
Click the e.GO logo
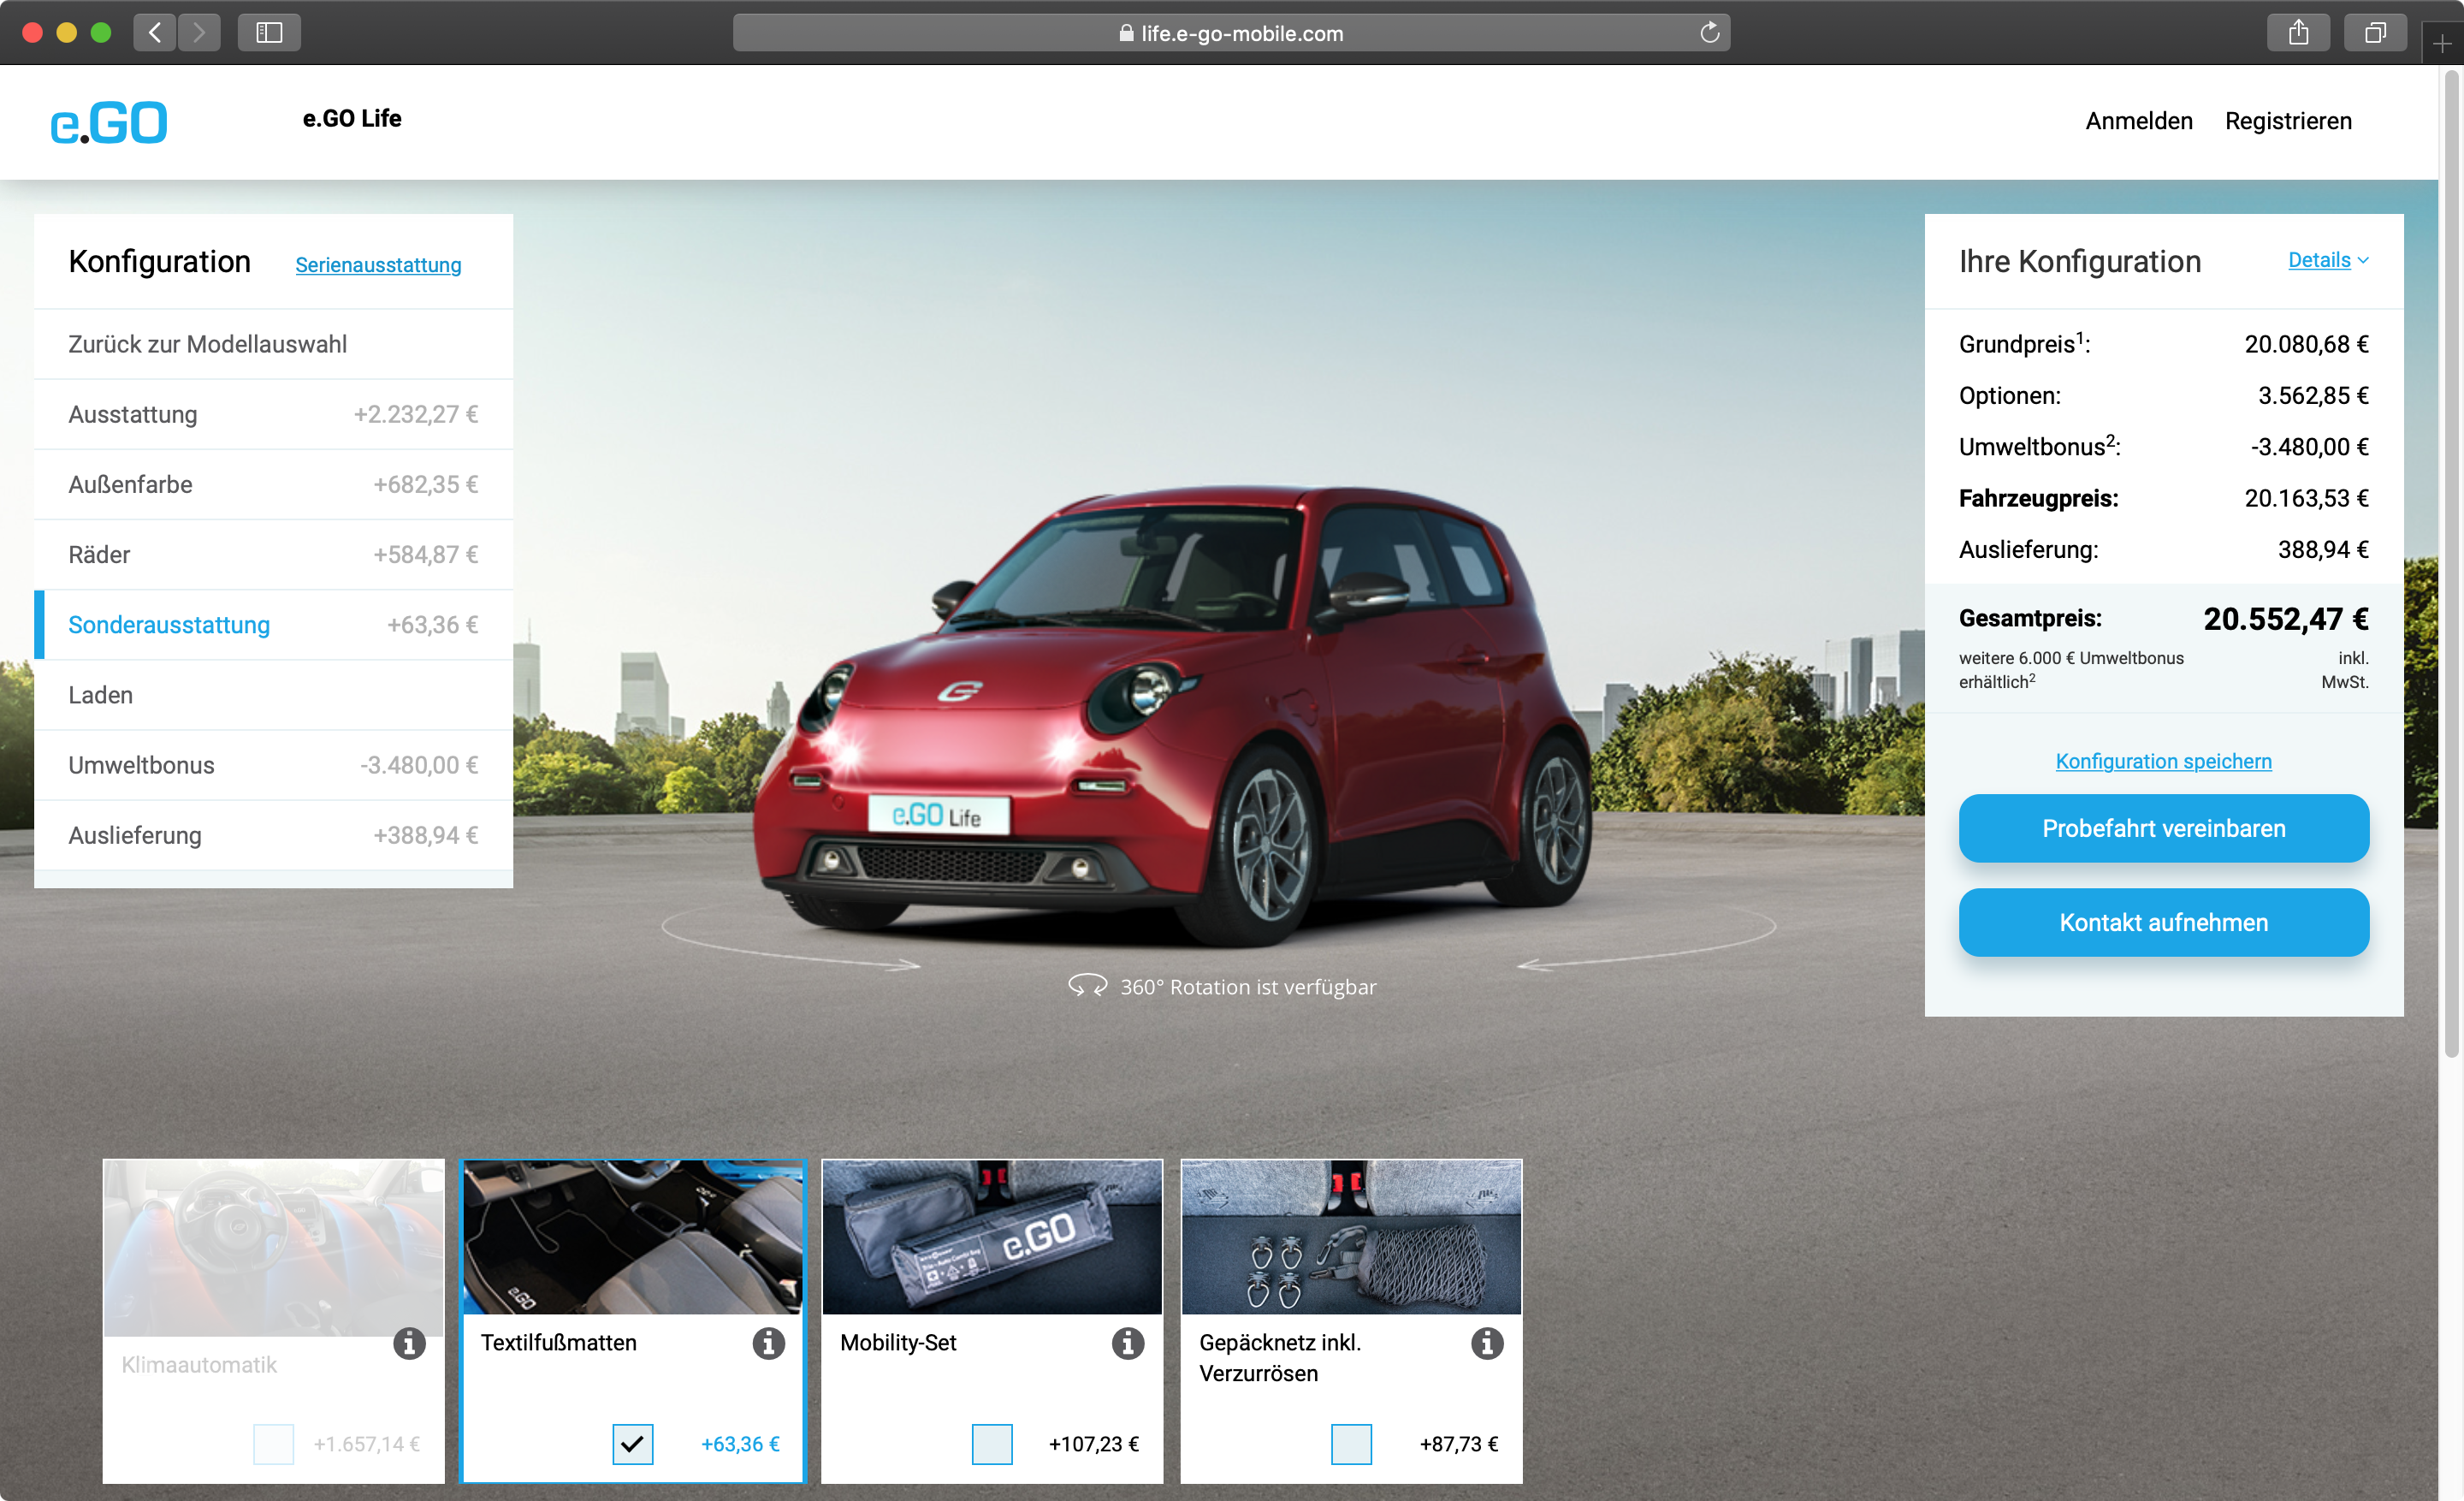[109, 122]
